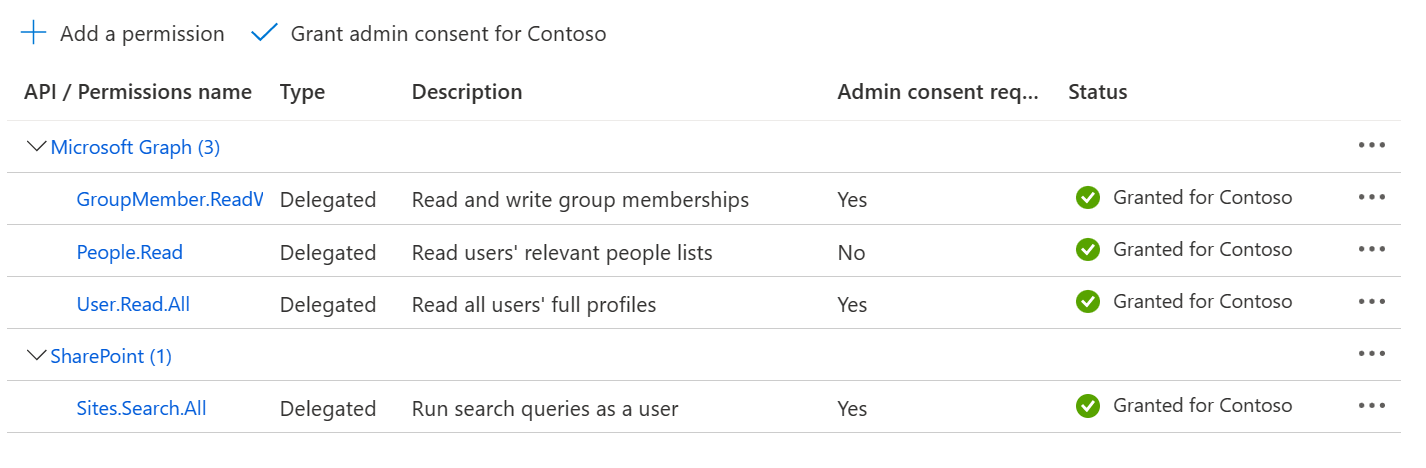Click the SharePoint (1) group link
The height and width of the screenshot is (468, 1426).
click(x=111, y=356)
